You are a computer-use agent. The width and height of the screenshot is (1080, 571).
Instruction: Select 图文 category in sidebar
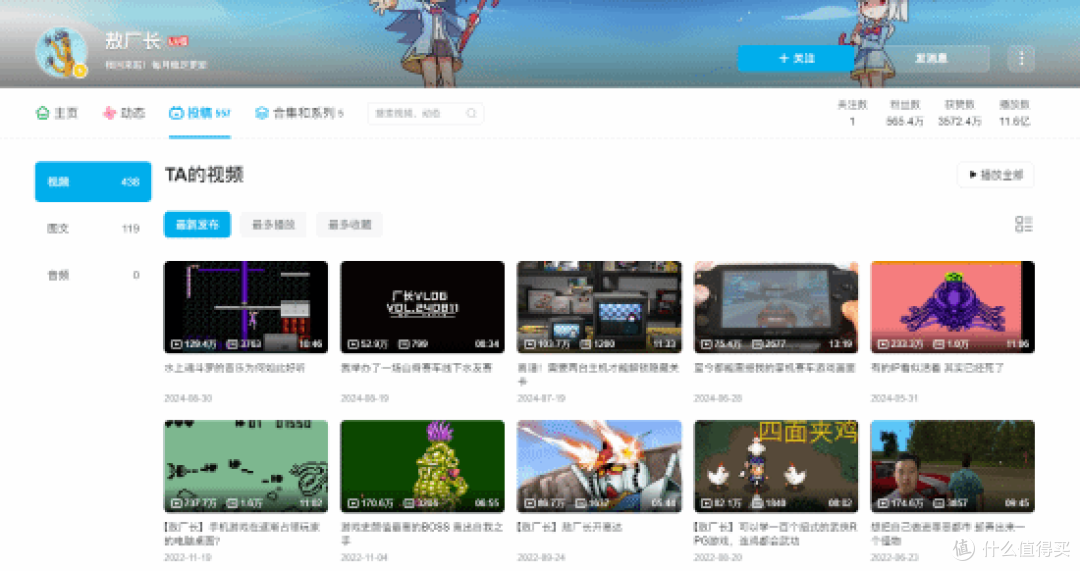click(x=93, y=229)
